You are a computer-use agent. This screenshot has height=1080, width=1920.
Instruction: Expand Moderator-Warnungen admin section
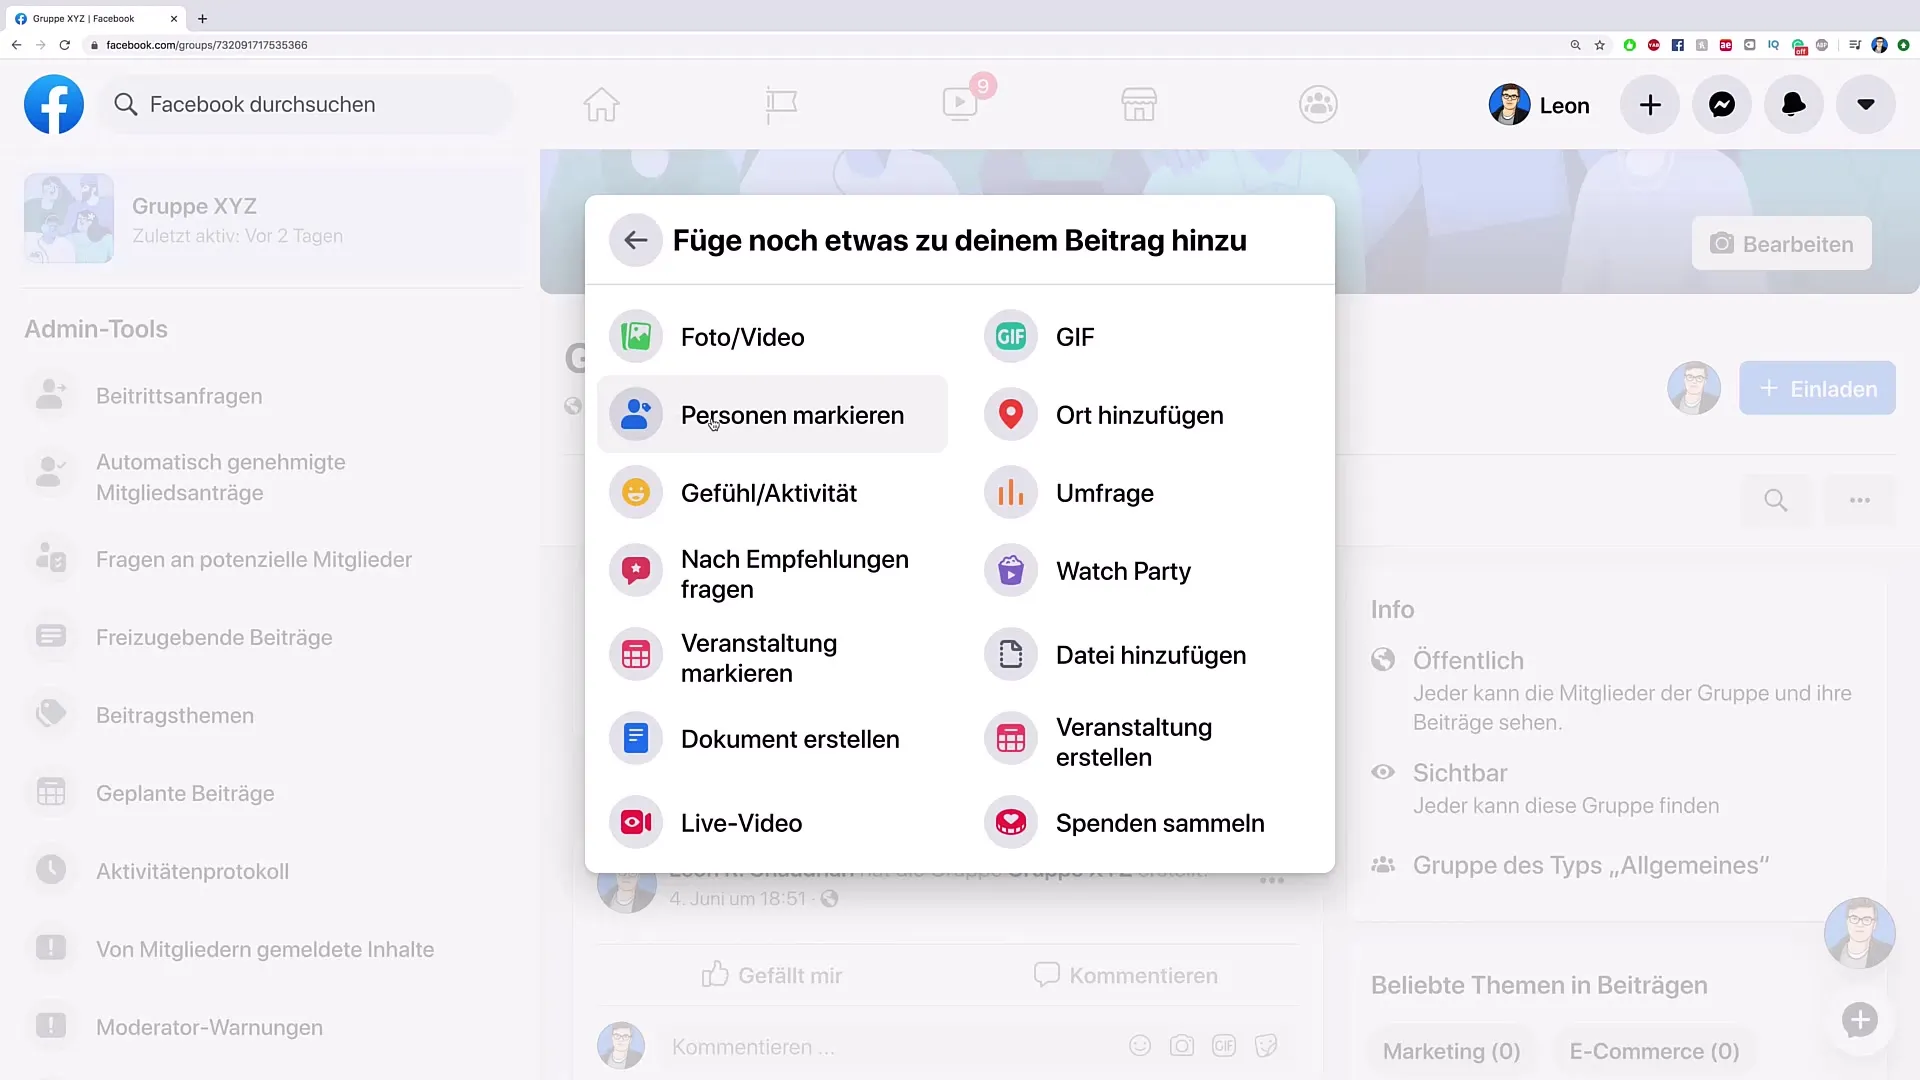click(208, 1027)
